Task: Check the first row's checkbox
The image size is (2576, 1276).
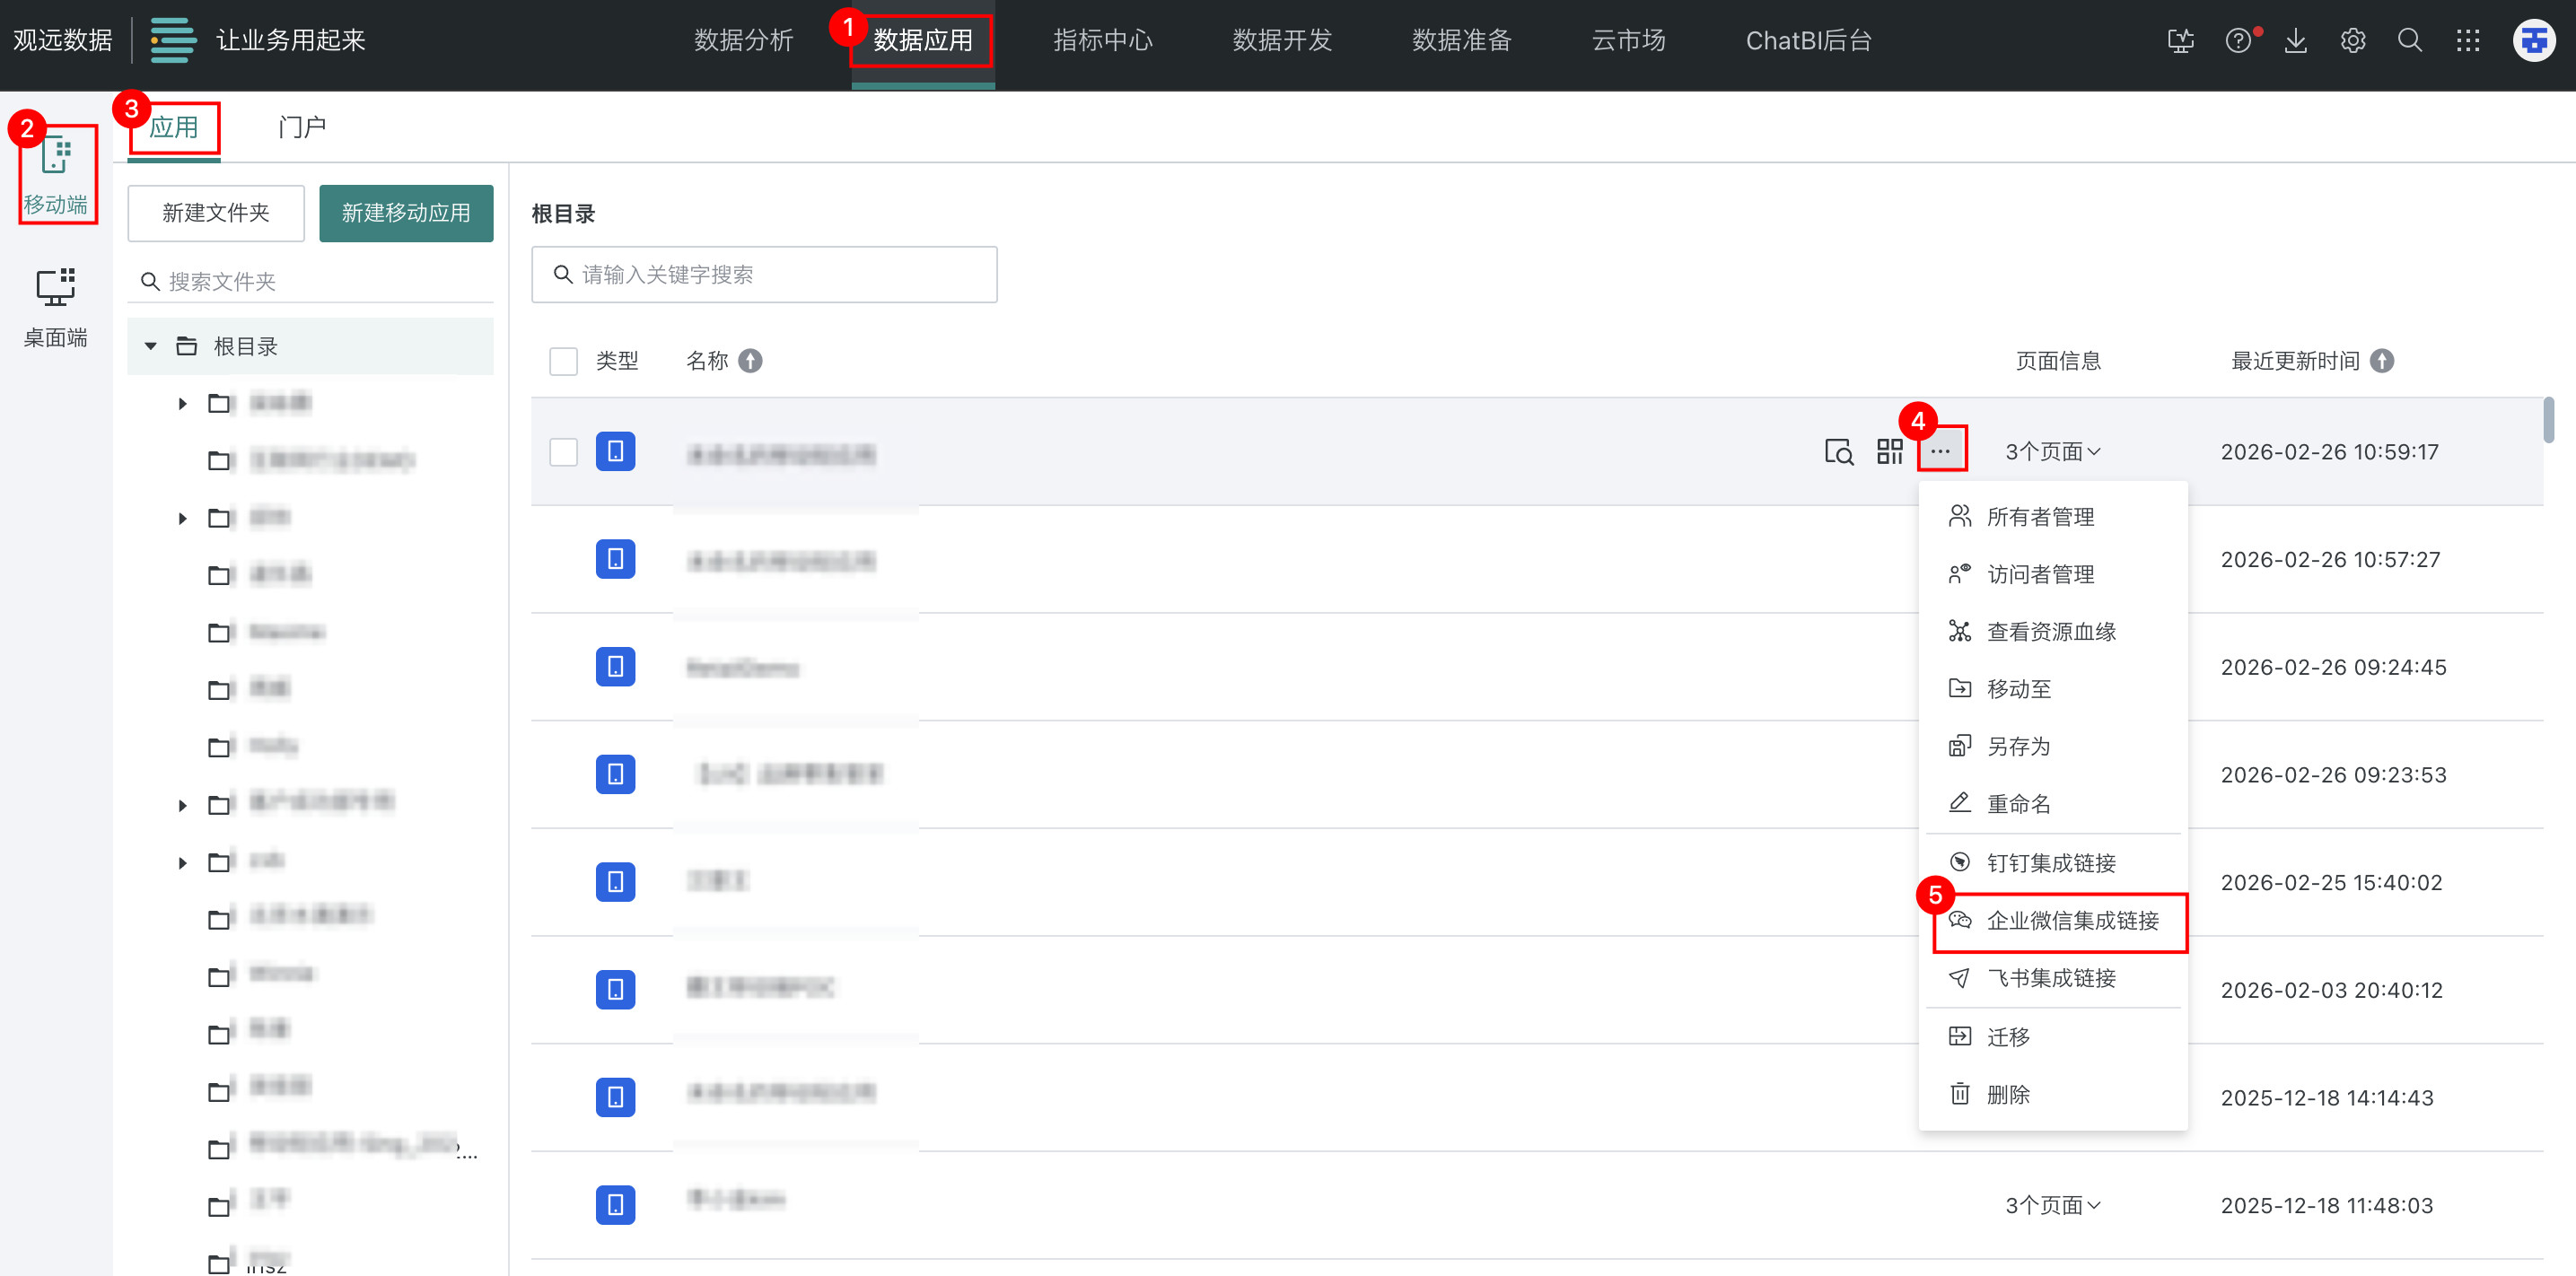Action: [563, 452]
